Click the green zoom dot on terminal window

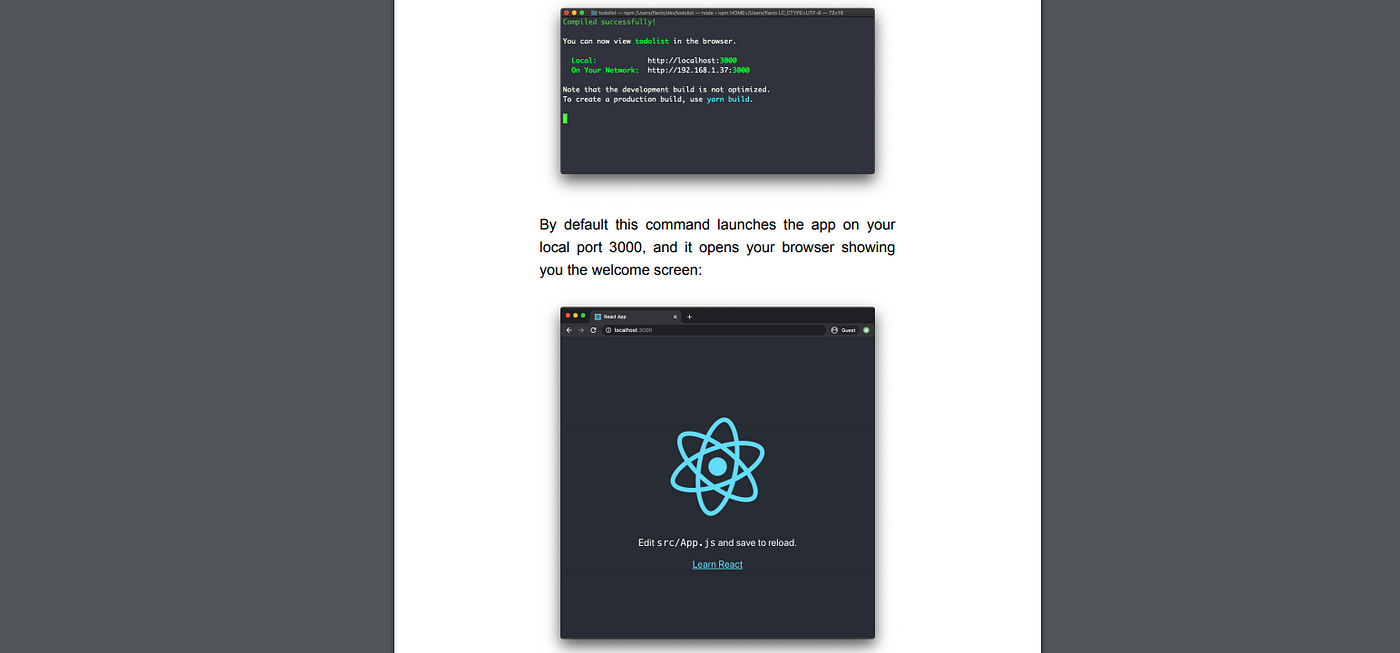click(x=582, y=12)
